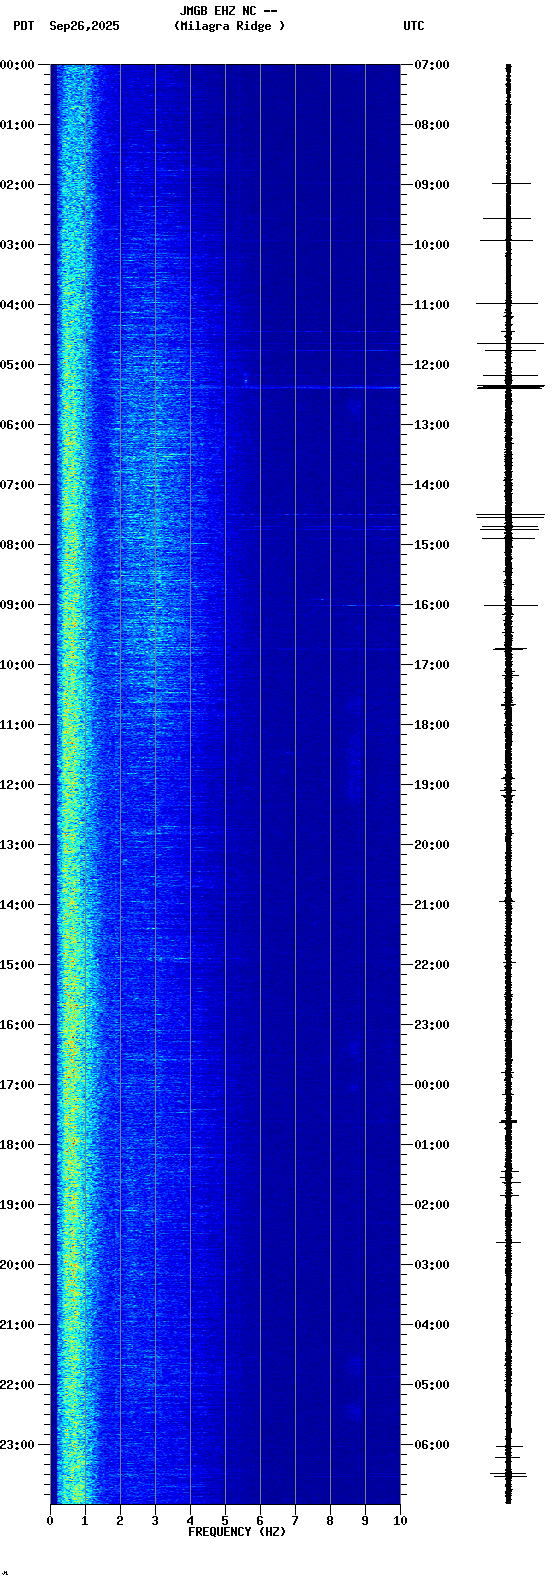552x1584 pixels.
Task: Select the 03:00 label on the PDT axis
Action: tap(17, 245)
